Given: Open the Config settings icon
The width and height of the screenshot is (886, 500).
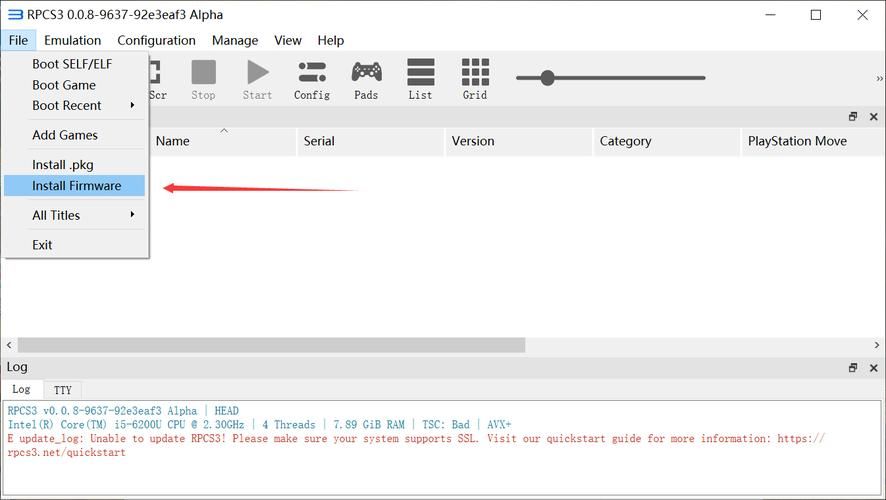Looking at the screenshot, I should click(x=312, y=79).
